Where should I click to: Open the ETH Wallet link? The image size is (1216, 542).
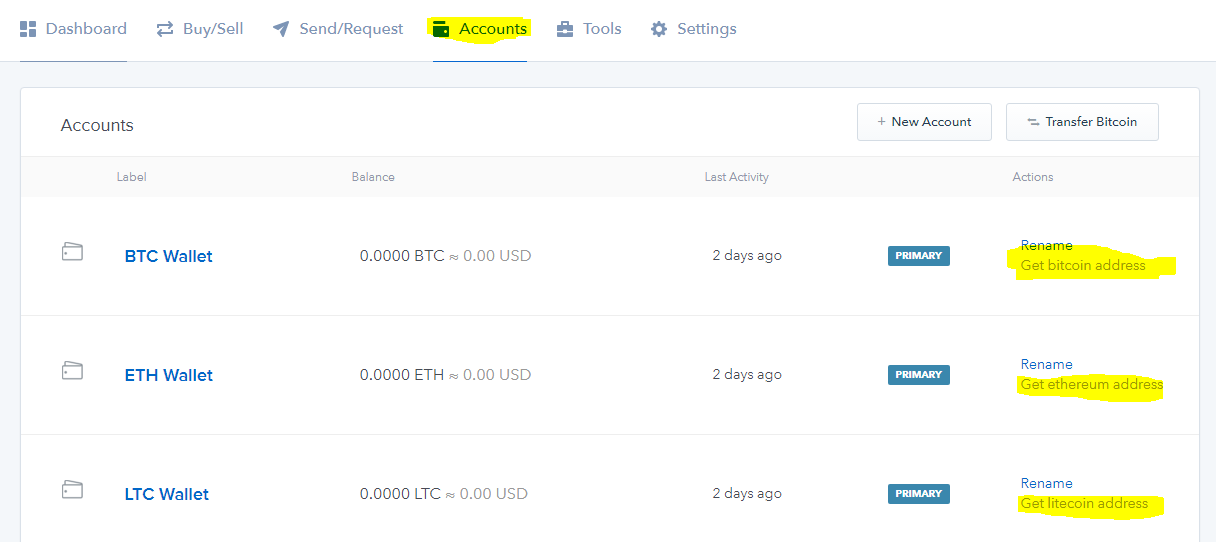[x=168, y=375]
